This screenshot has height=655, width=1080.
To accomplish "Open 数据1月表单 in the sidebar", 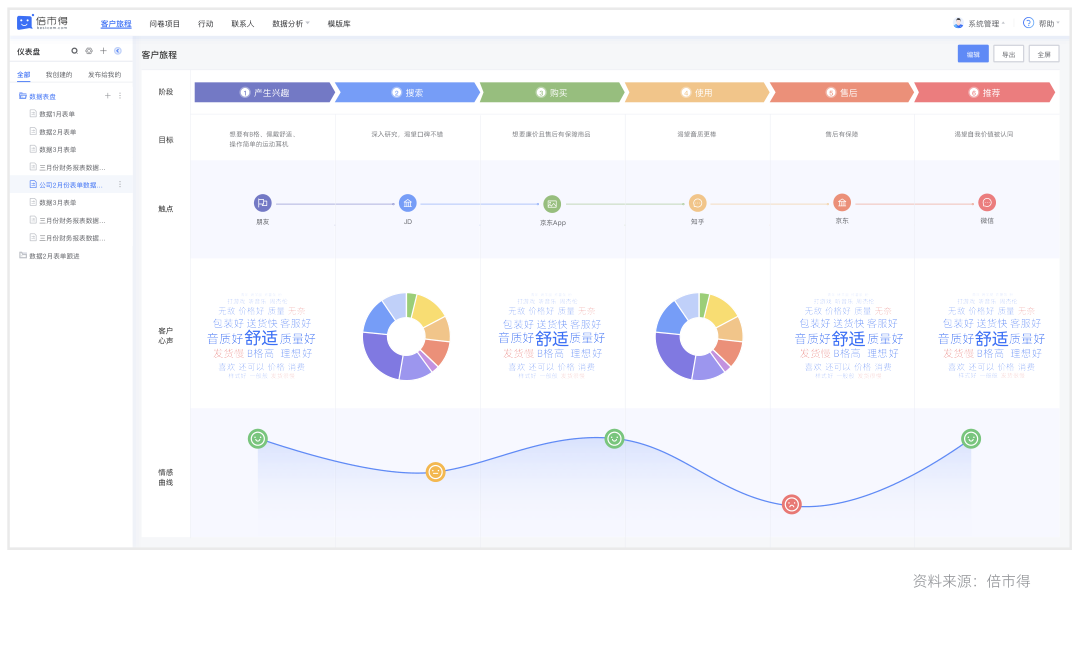I will 57,114.
